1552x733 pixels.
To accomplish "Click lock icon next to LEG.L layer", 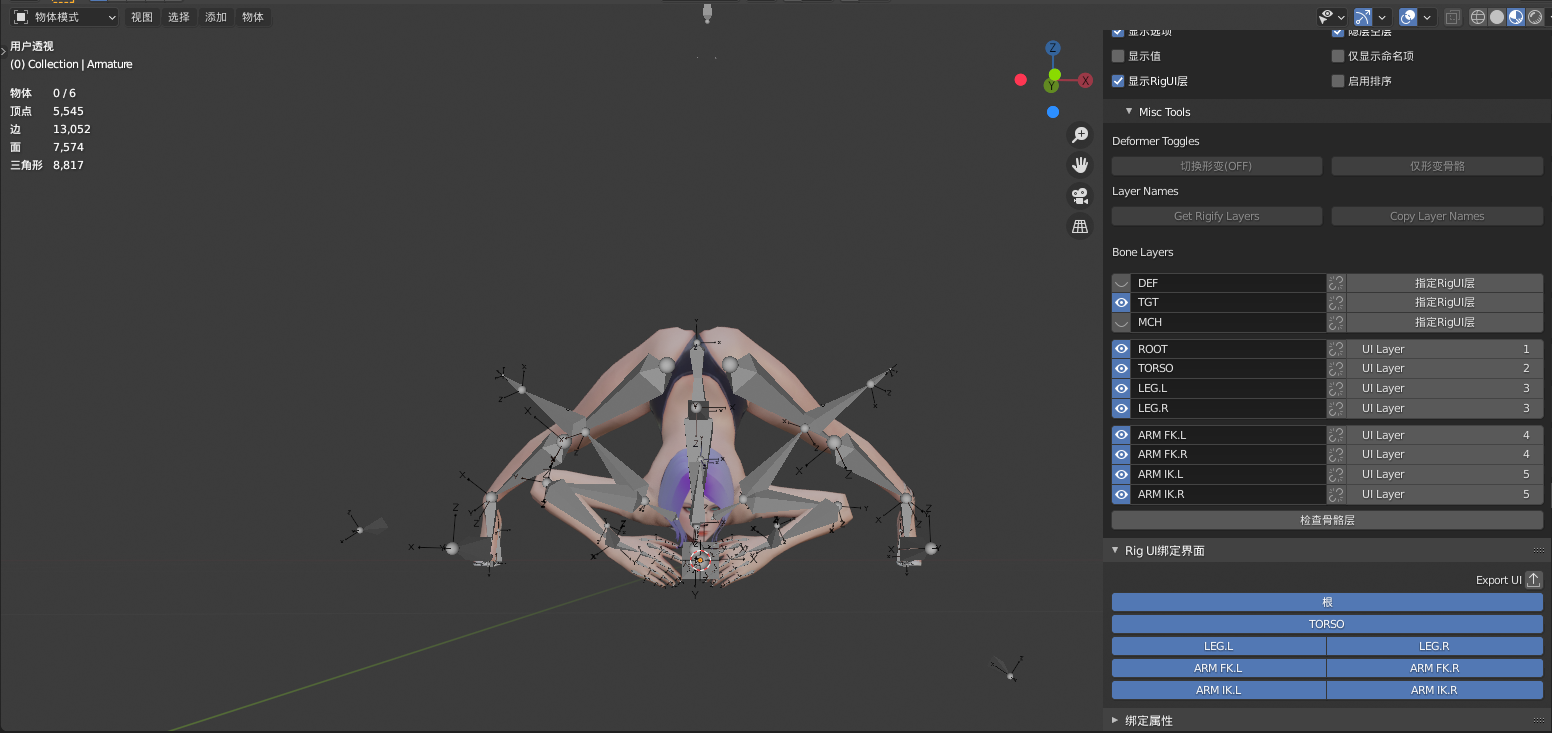I will pyautogui.click(x=1336, y=388).
